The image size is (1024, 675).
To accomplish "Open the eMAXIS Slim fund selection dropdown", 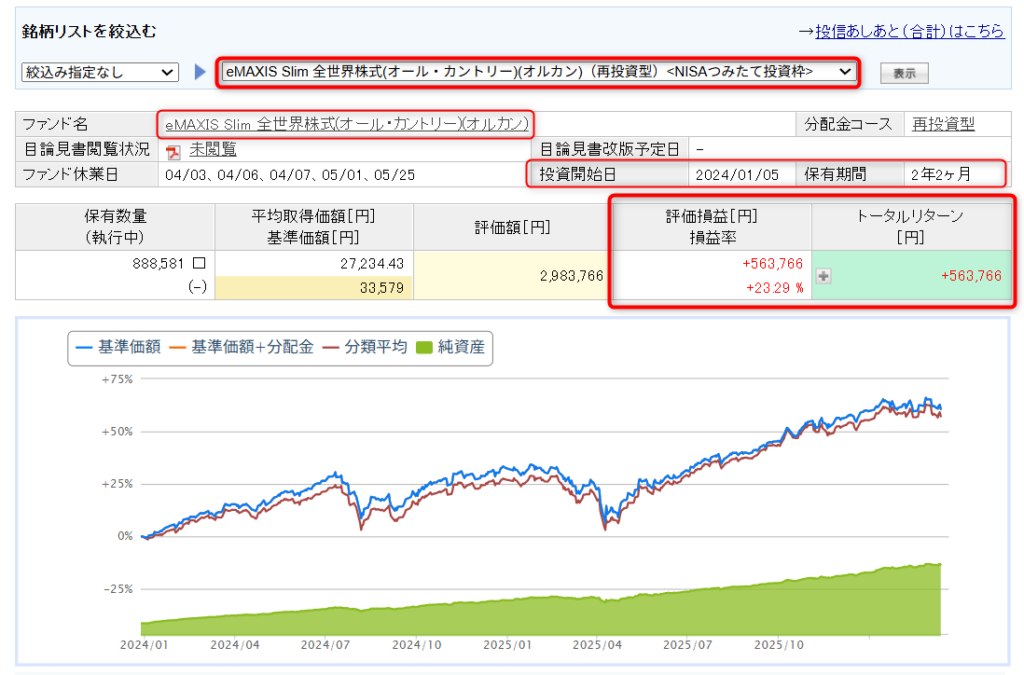I will (537, 71).
